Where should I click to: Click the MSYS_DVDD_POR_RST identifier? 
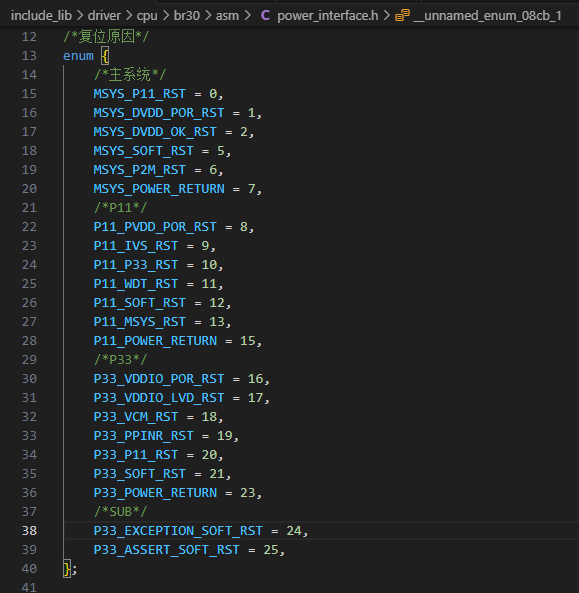pos(159,113)
